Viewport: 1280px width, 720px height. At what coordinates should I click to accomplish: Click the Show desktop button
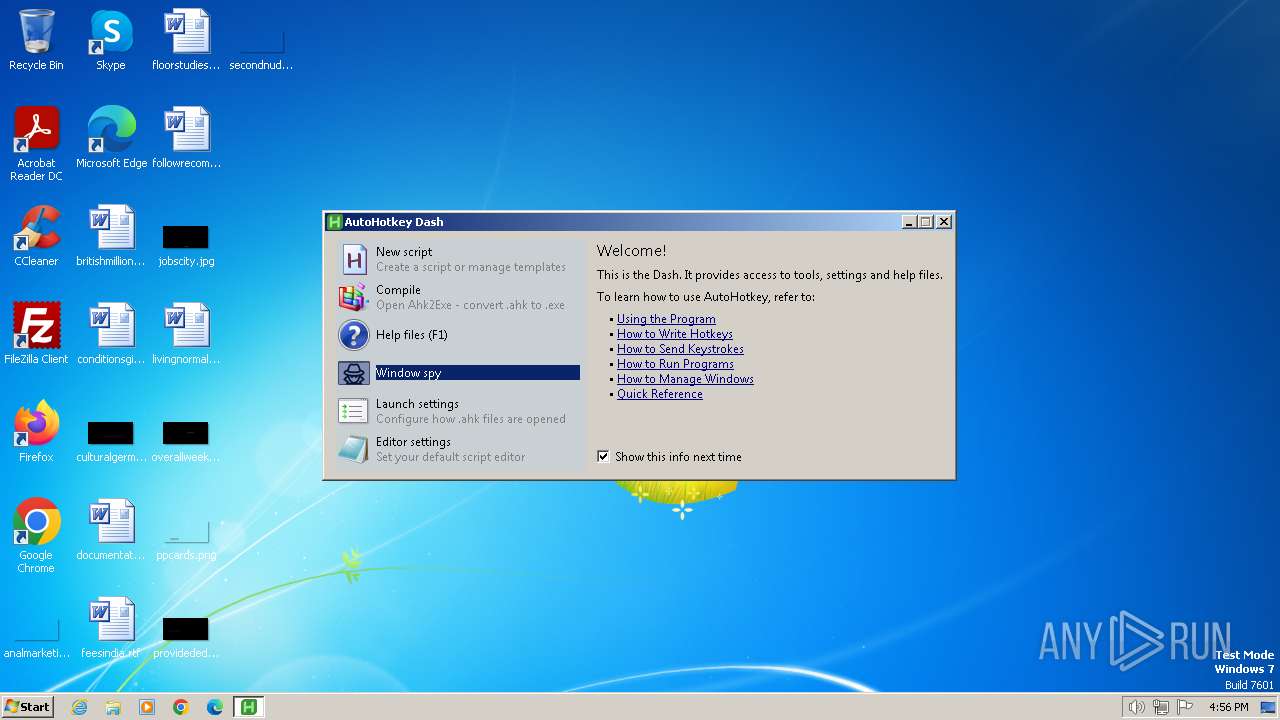(1269, 707)
